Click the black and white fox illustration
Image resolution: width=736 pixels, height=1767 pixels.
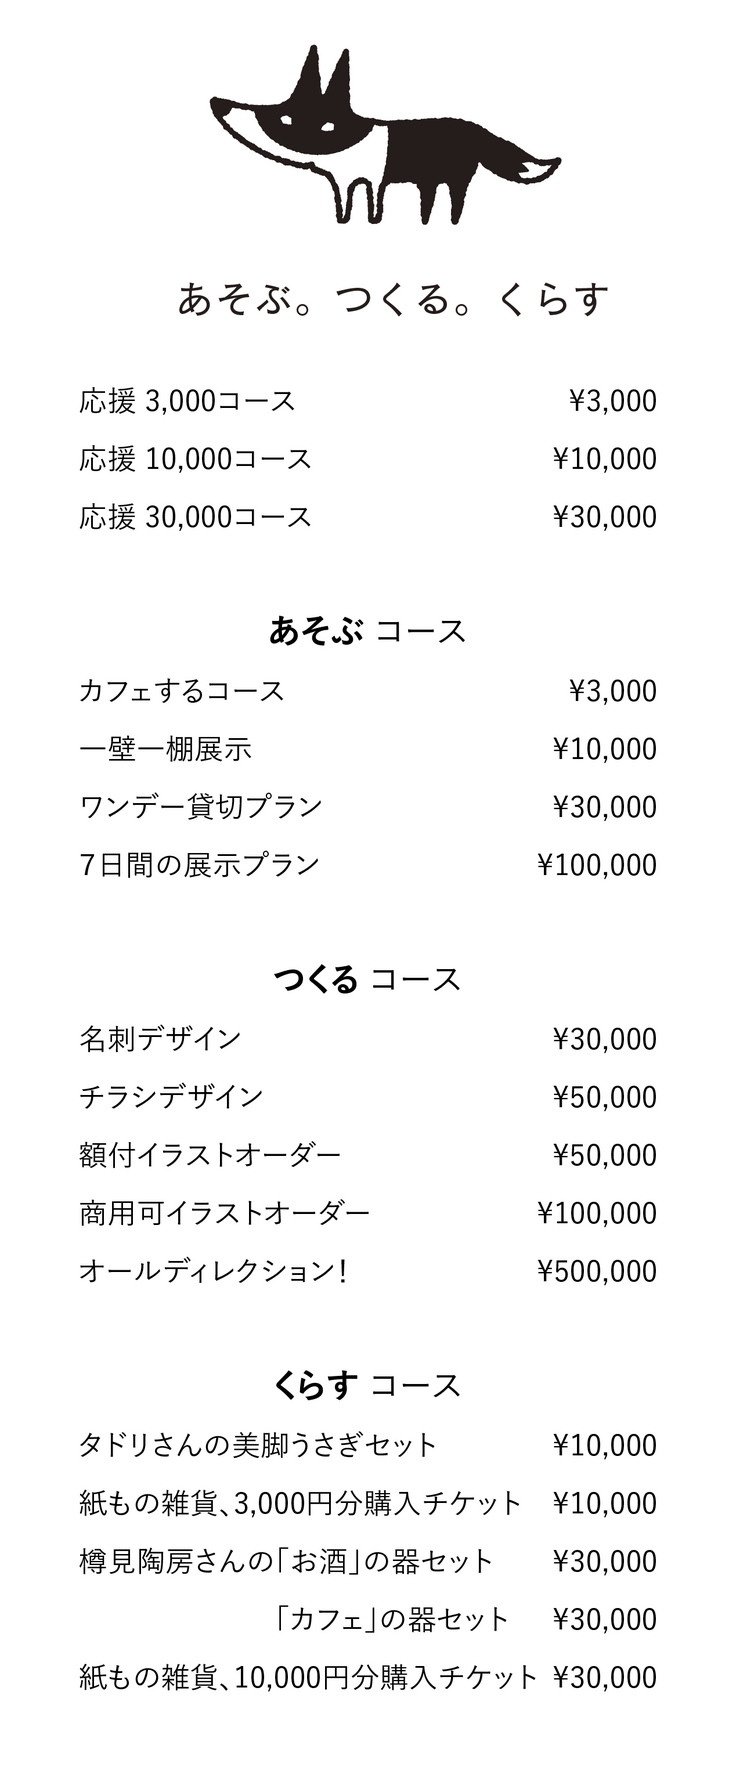click(x=383, y=138)
